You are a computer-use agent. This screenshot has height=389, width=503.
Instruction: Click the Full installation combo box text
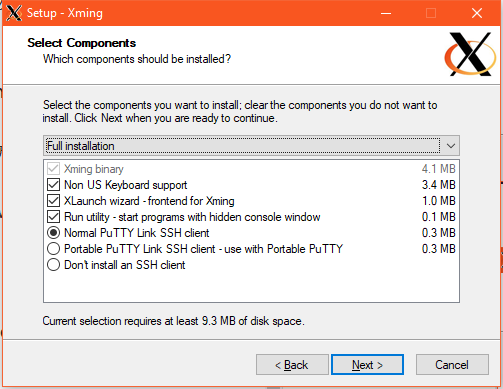pyautogui.click(x=80, y=146)
